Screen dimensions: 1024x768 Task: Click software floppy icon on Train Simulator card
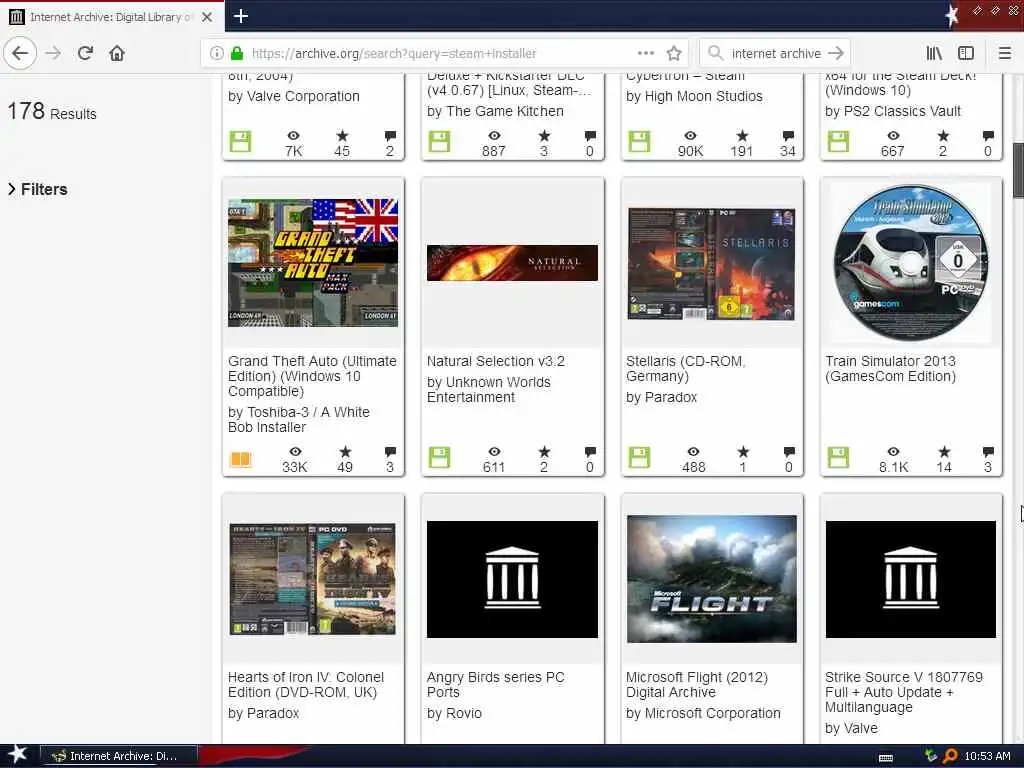pyautogui.click(x=838, y=457)
